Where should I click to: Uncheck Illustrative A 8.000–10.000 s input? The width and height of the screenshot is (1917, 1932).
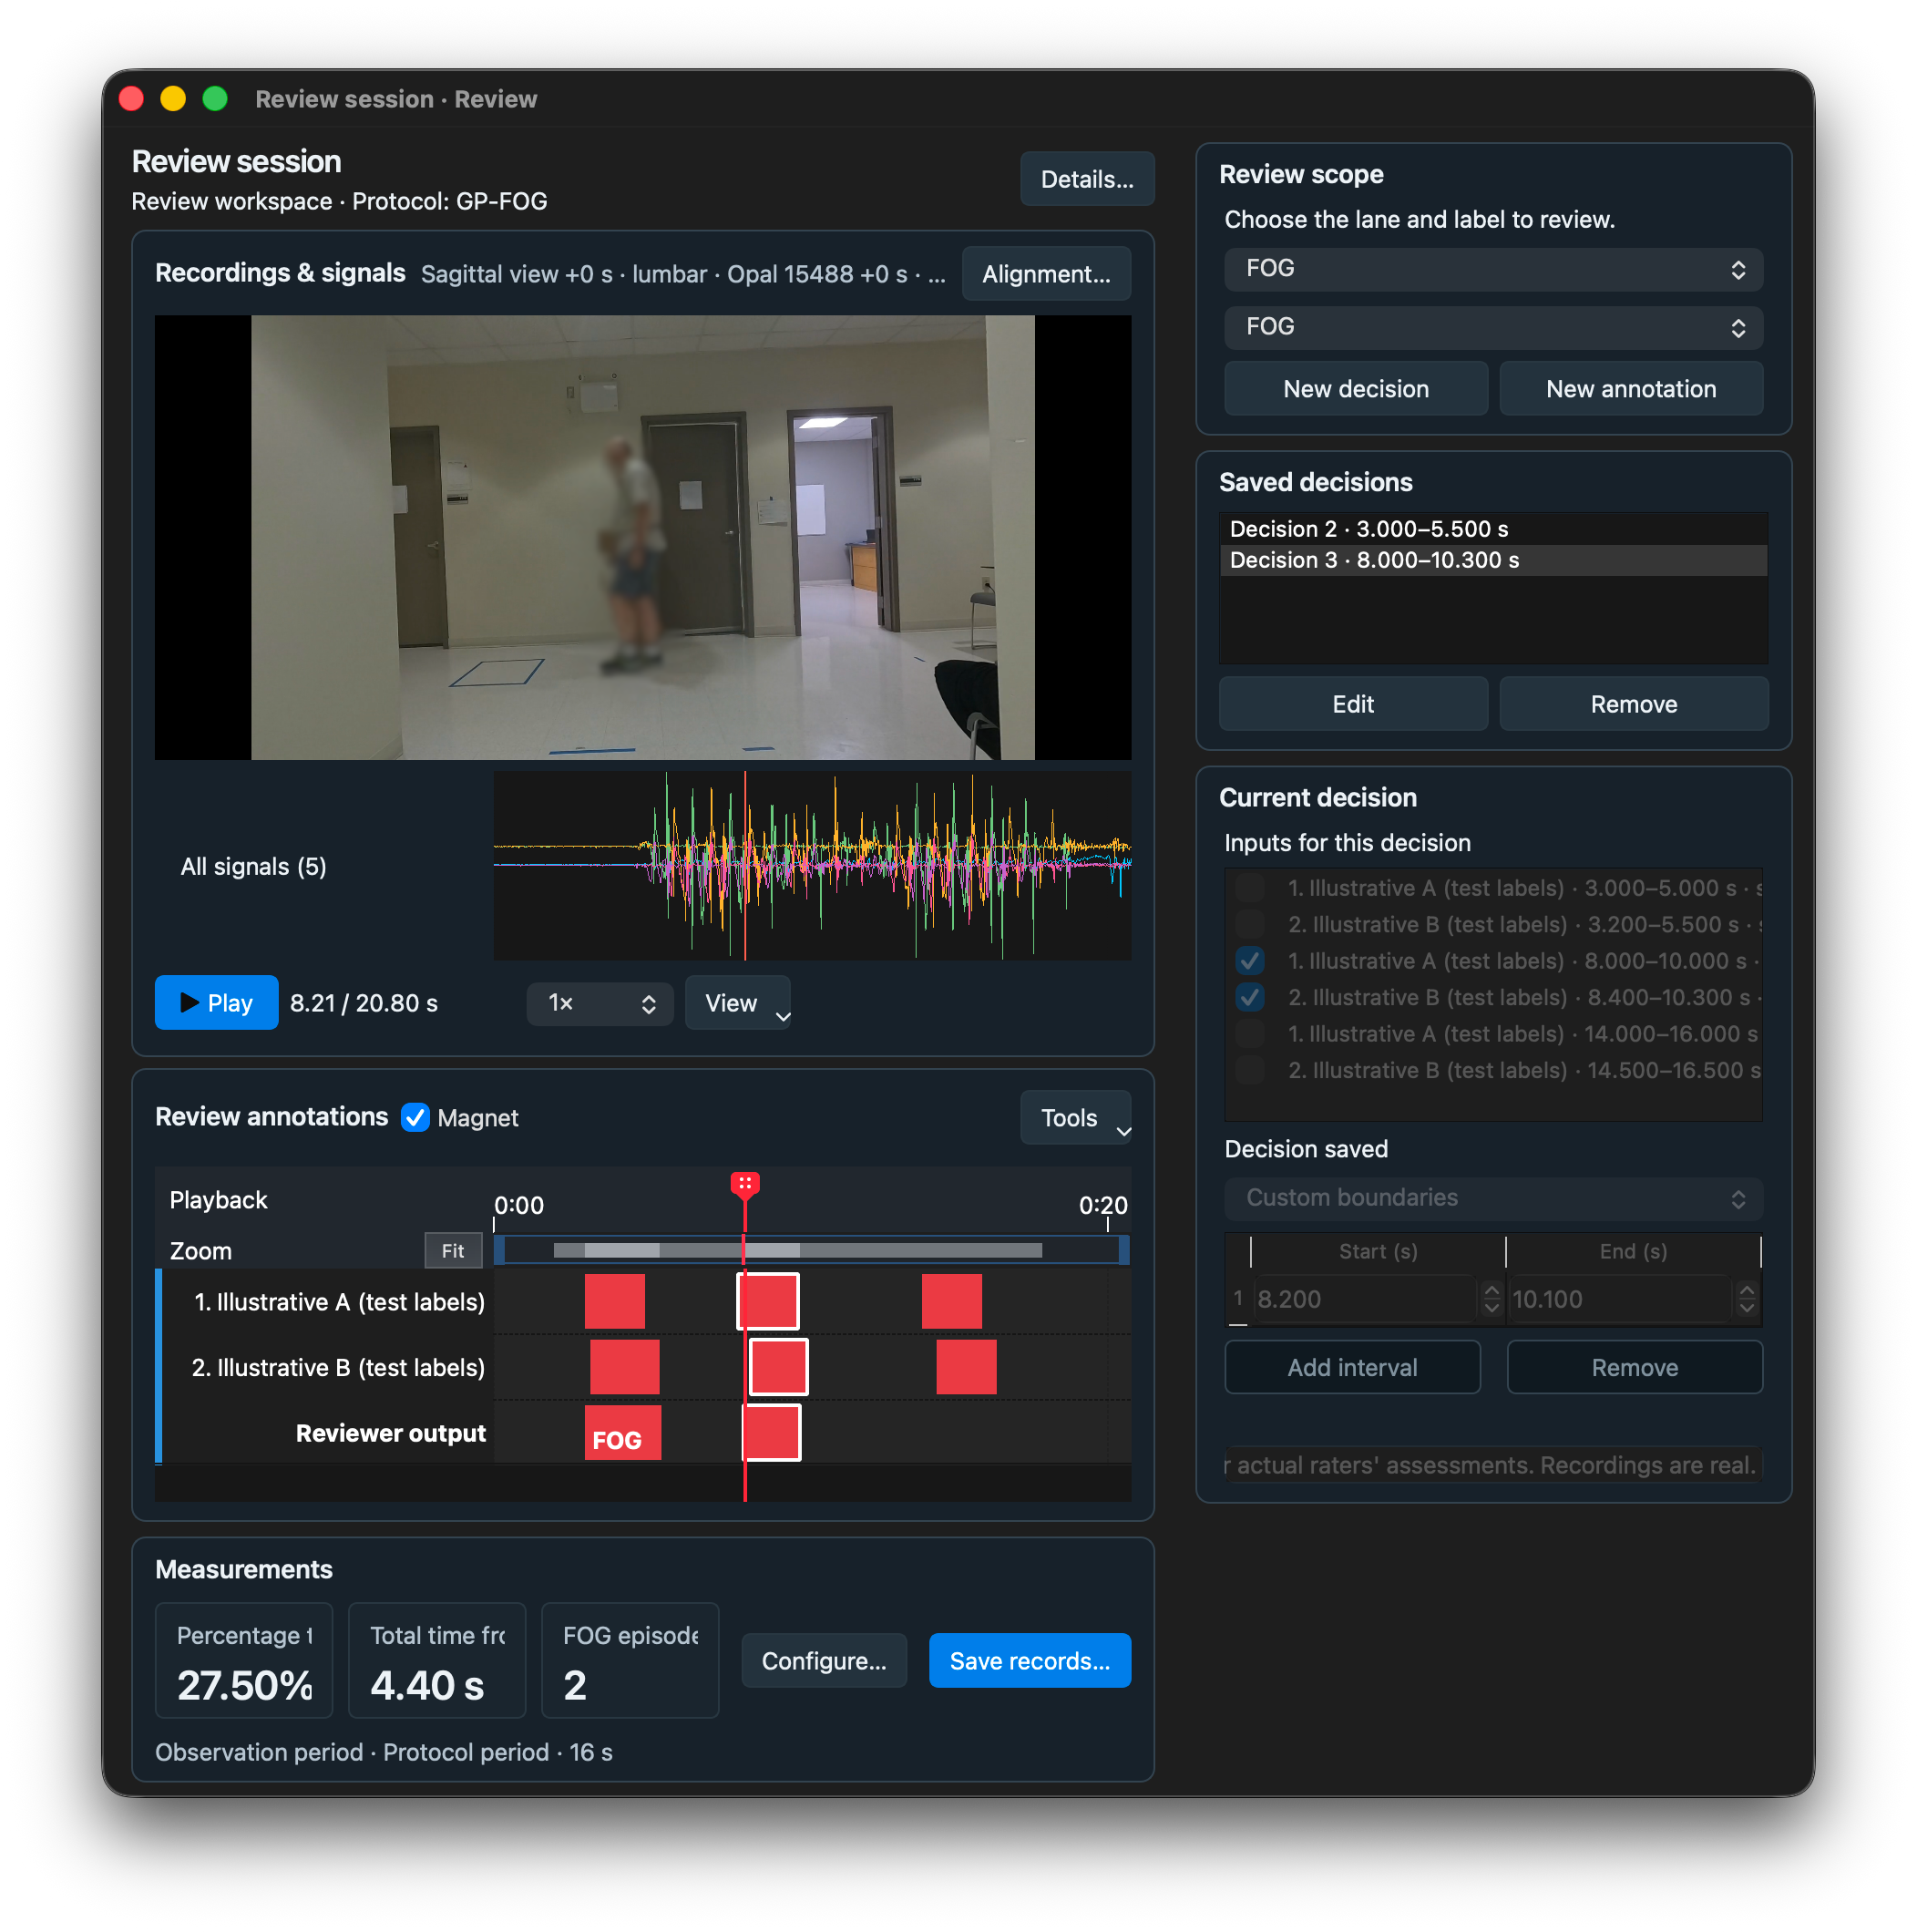(x=1249, y=960)
